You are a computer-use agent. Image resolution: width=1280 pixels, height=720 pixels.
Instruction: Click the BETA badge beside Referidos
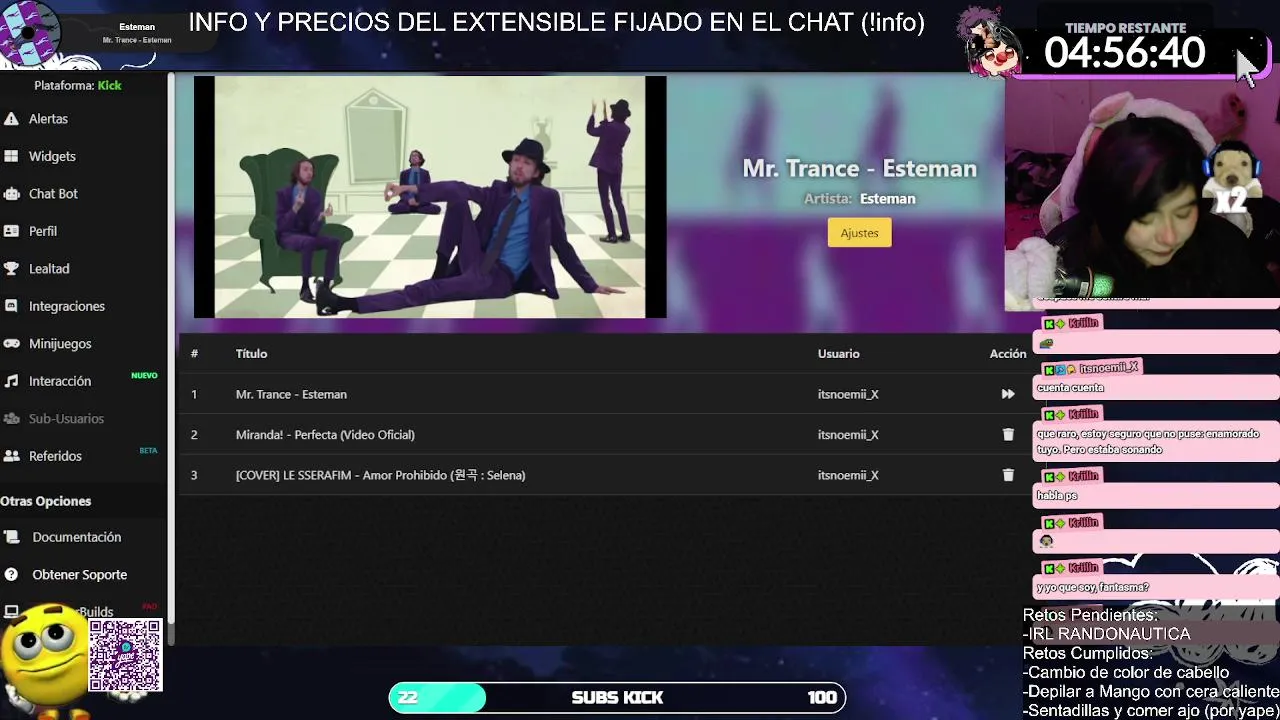tap(148, 451)
